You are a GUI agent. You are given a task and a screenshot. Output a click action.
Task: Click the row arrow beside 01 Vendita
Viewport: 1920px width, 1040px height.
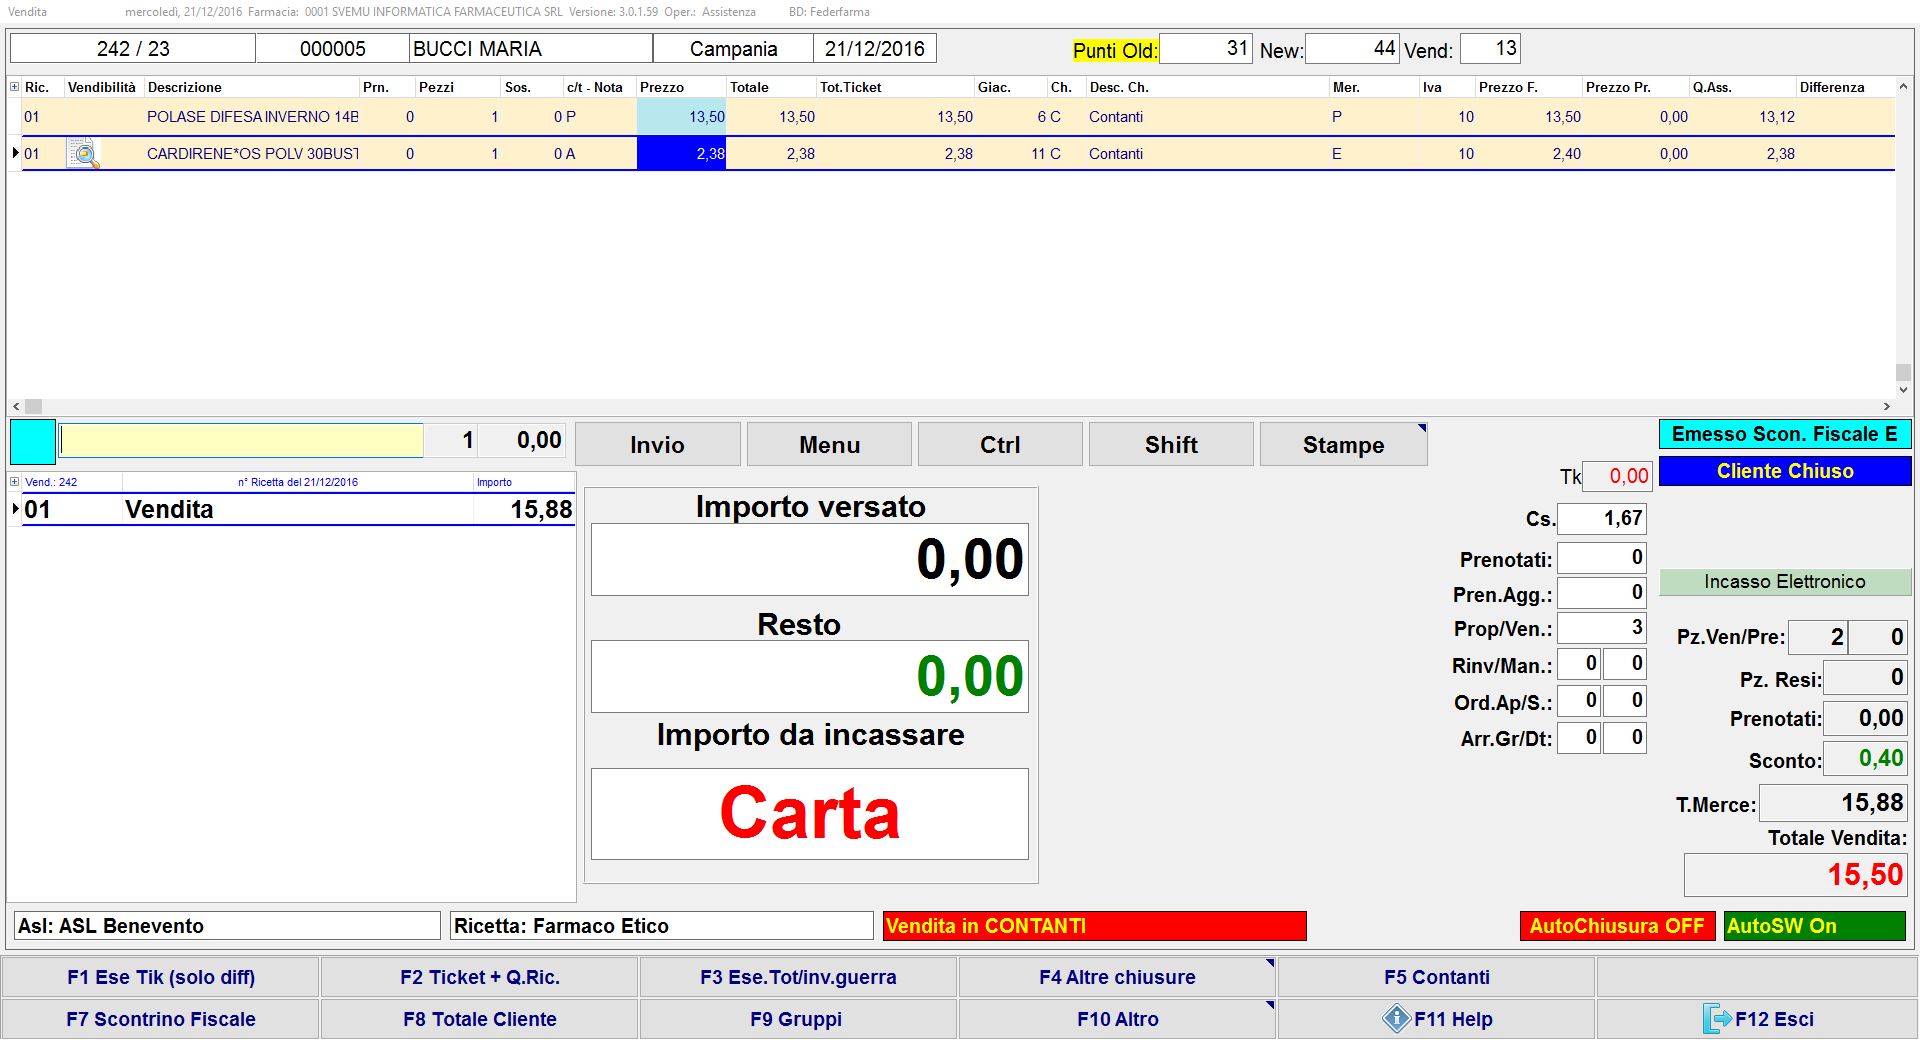click(x=15, y=509)
